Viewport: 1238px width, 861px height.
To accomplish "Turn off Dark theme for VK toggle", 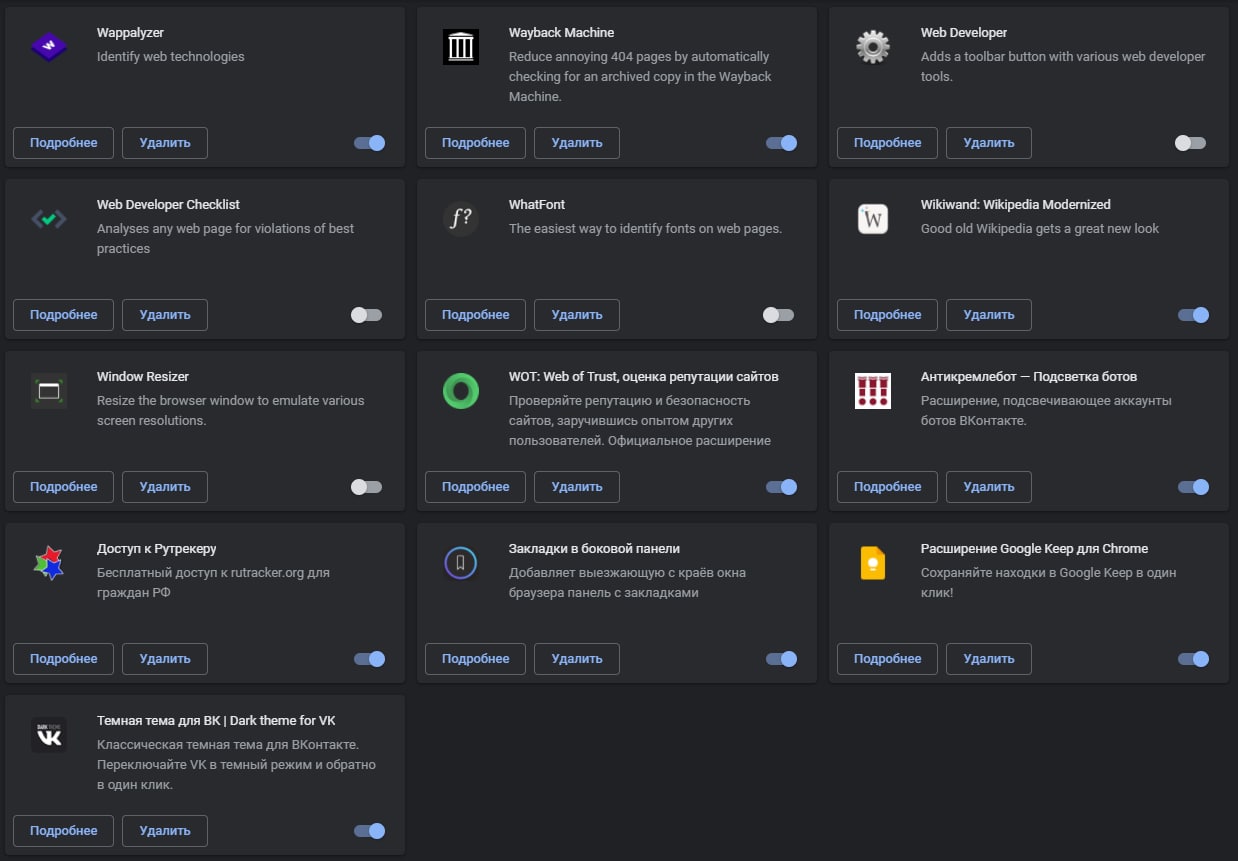I will point(369,831).
